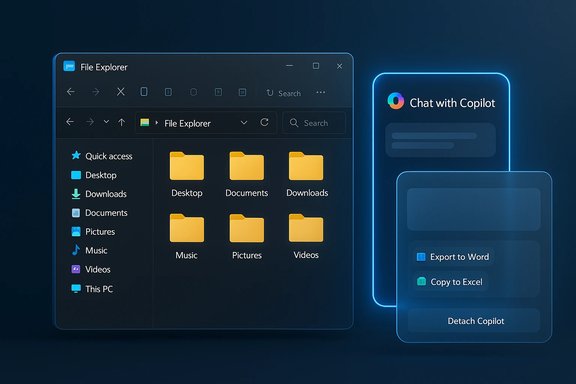The height and width of the screenshot is (384, 576).
Task: Select Downloads in the sidebar
Action: click(99, 194)
